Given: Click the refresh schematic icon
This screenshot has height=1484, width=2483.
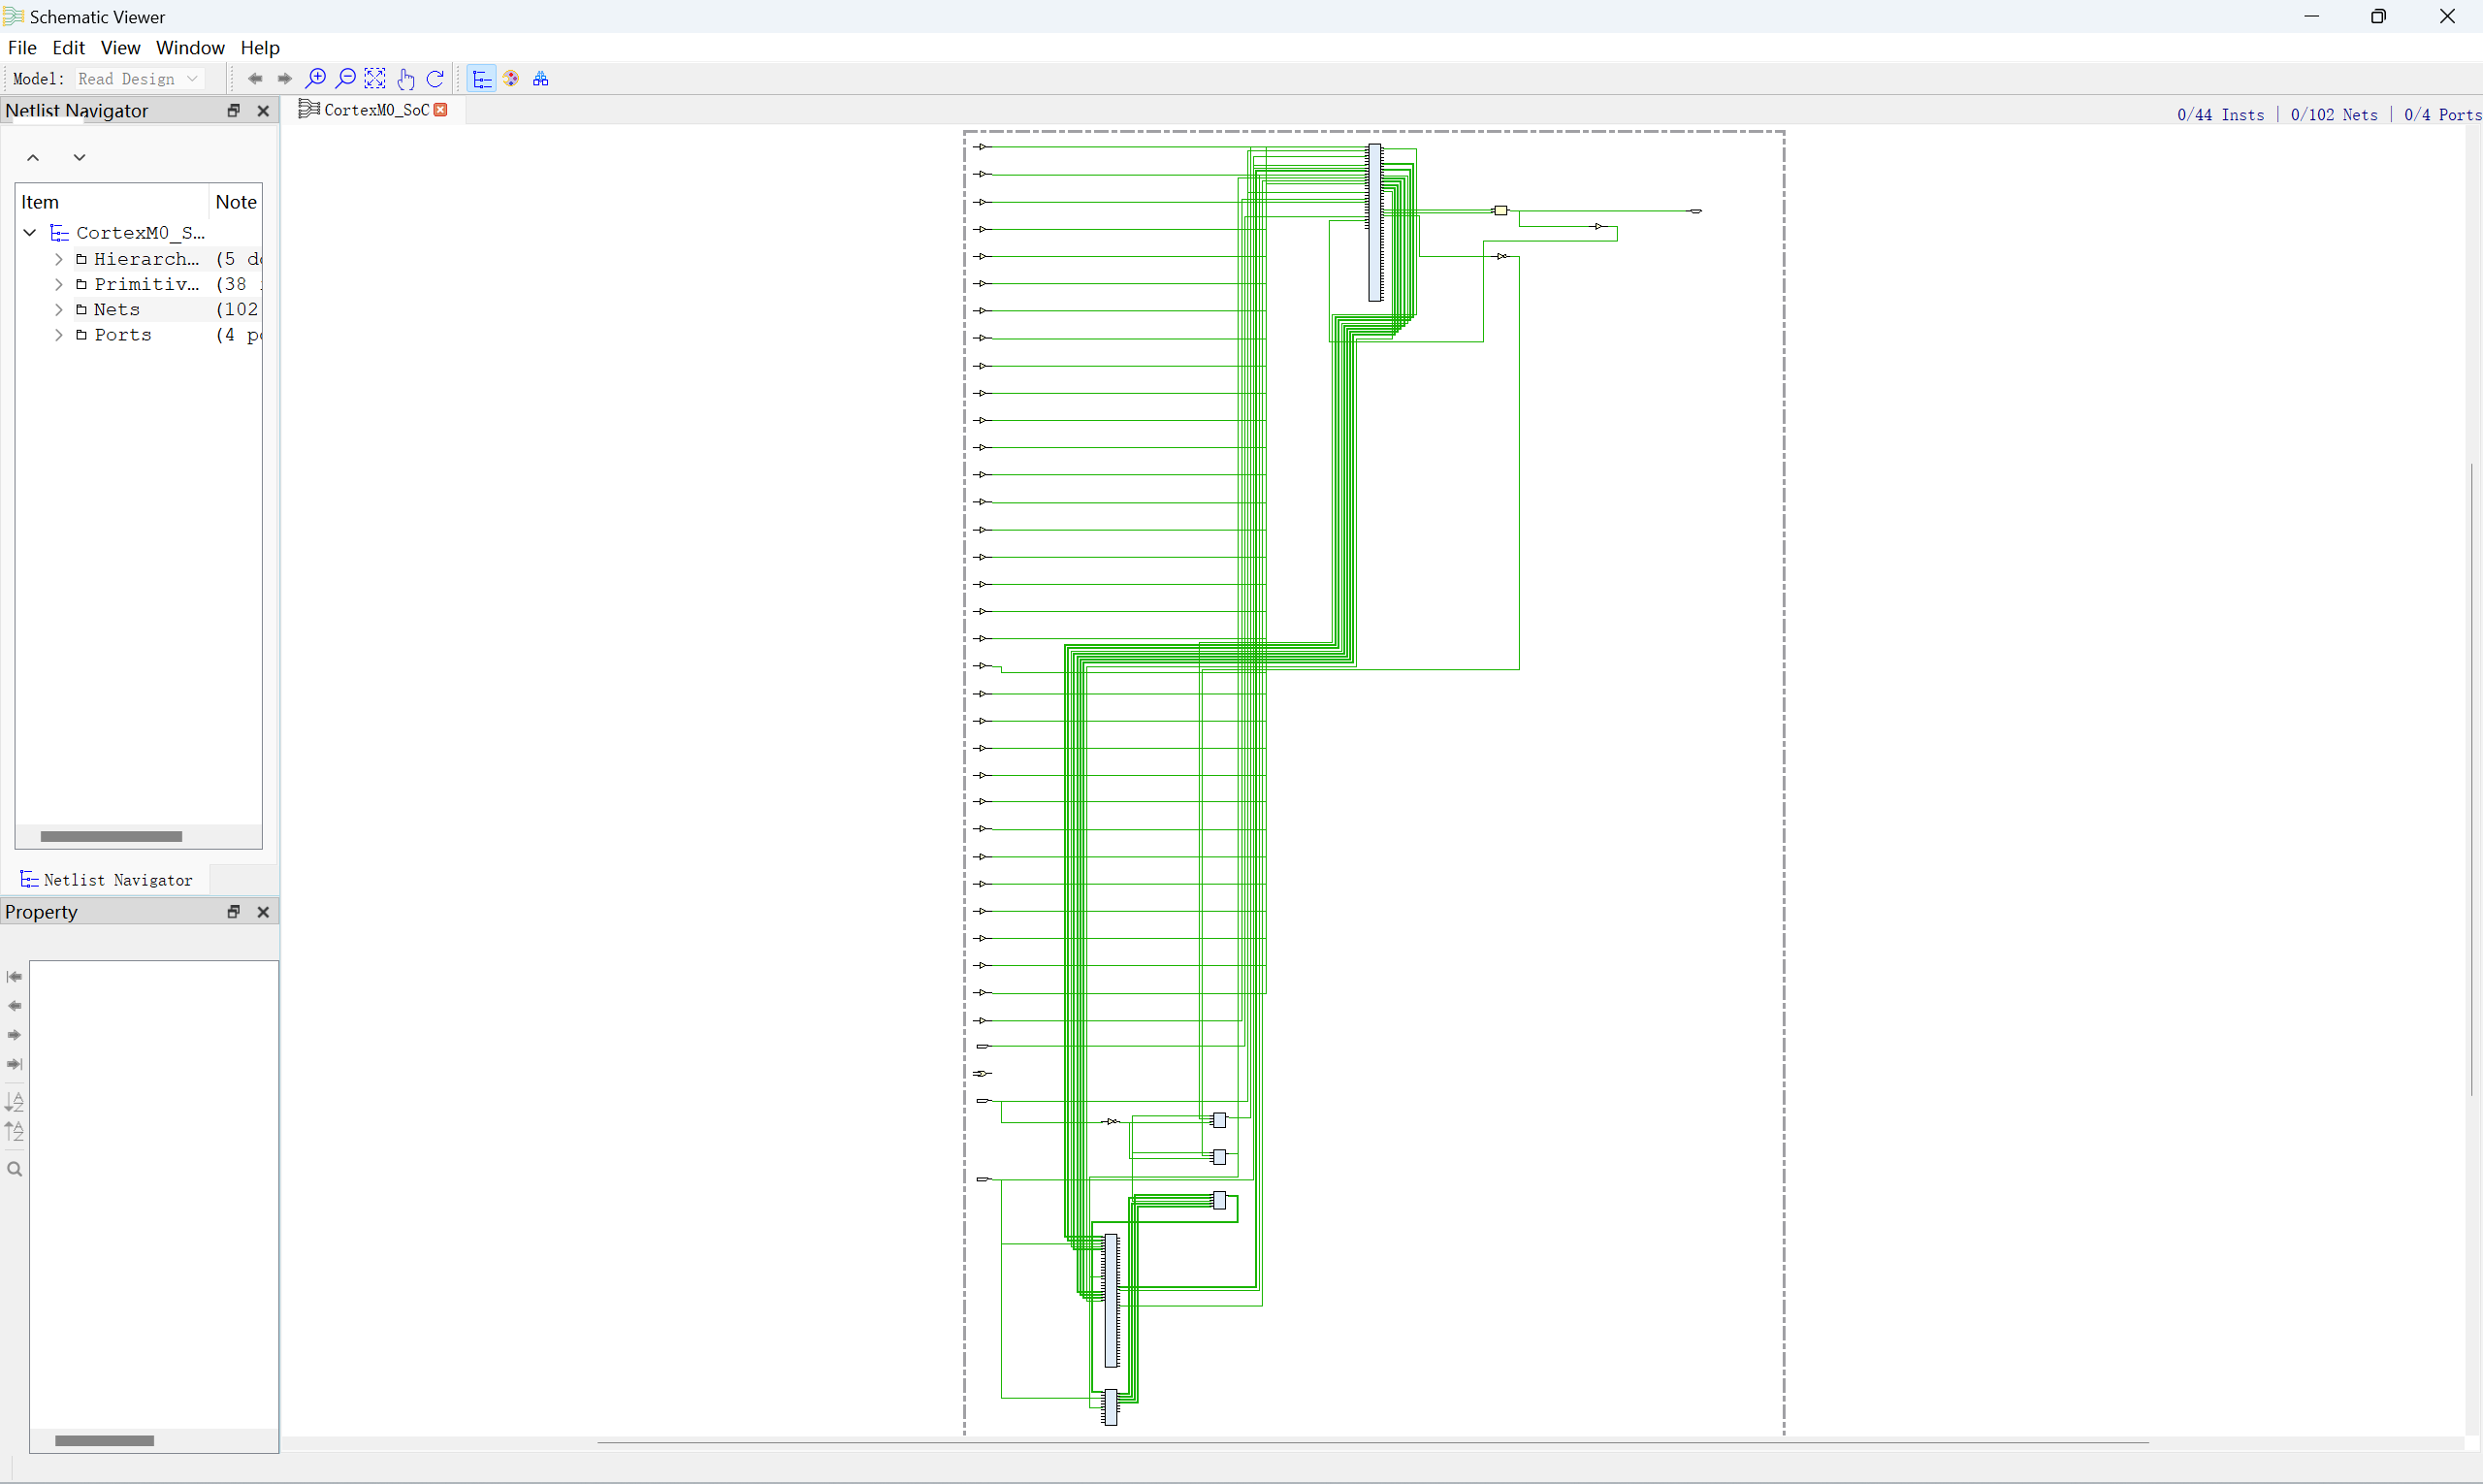Looking at the screenshot, I should pyautogui.click(x=435, y=79).
